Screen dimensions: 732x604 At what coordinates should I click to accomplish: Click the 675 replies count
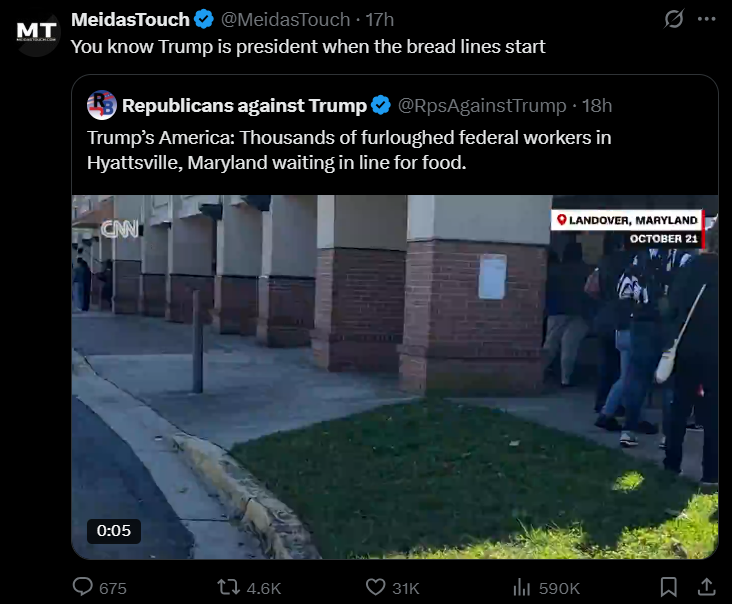point(113,588)
